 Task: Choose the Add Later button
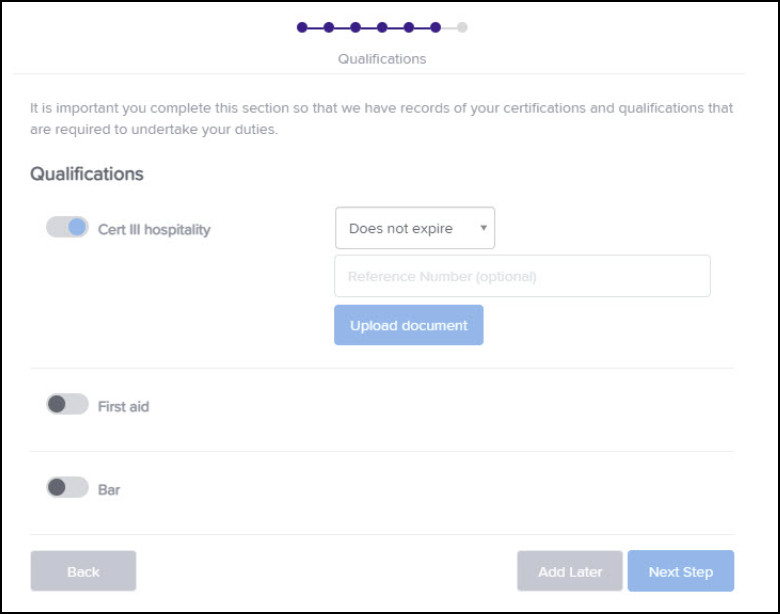click(x=570, y=571)
